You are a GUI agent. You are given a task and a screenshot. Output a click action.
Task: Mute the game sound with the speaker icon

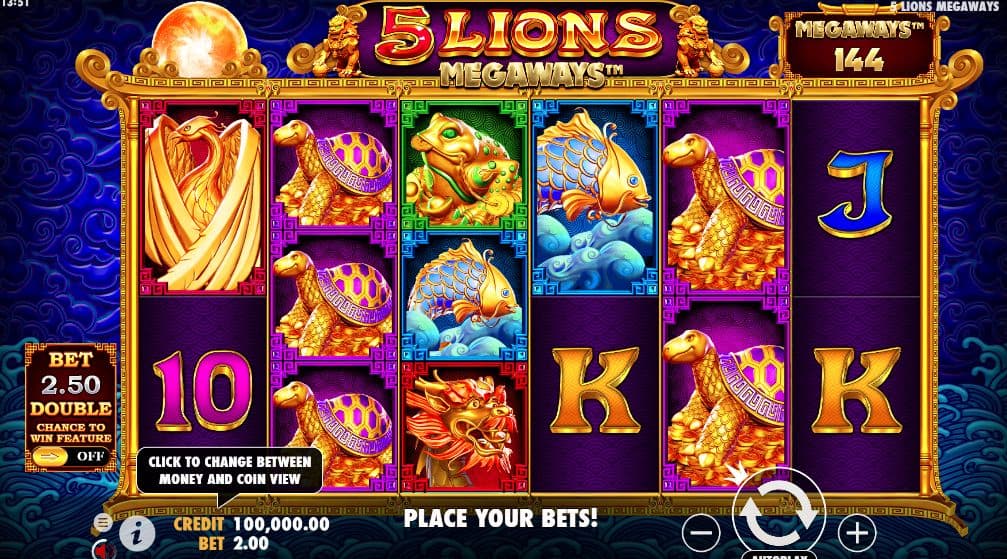102,550
